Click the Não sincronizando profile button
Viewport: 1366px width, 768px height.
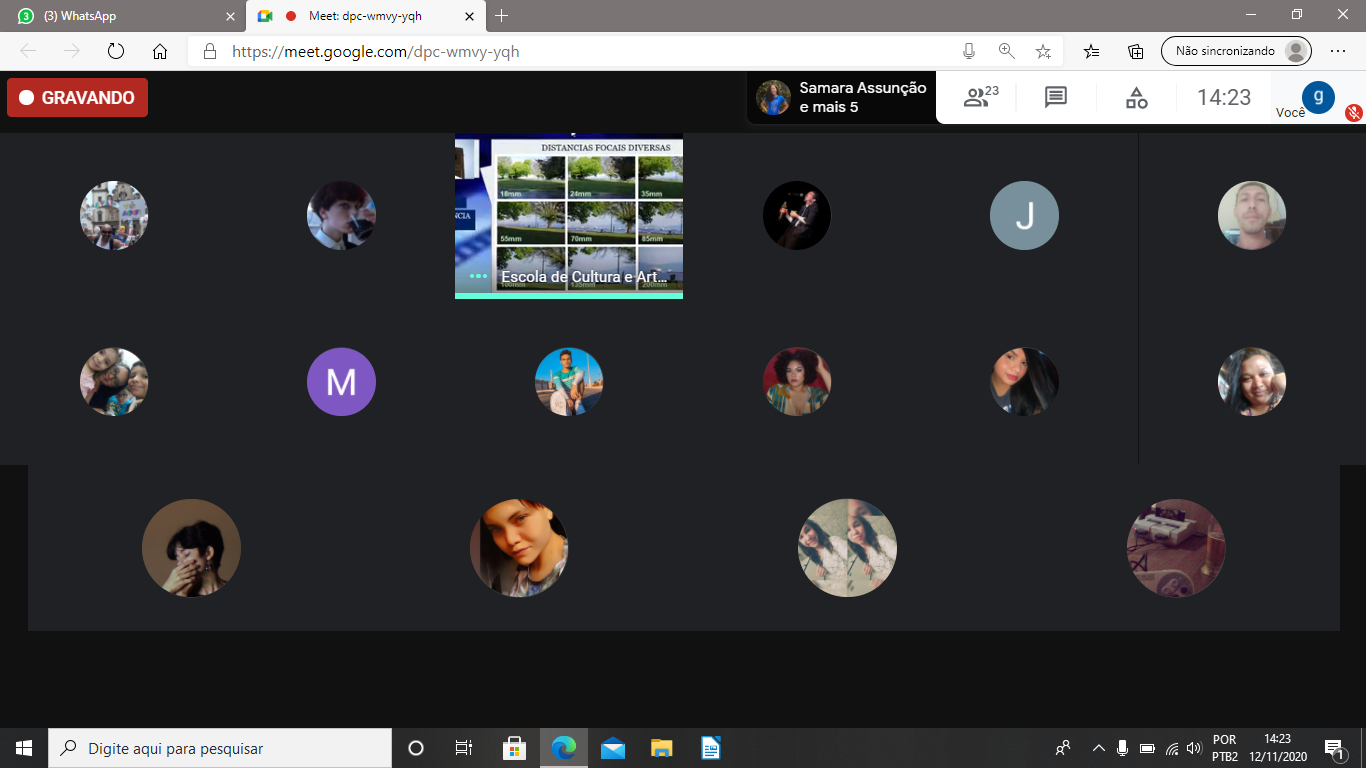click(1235, 51)
